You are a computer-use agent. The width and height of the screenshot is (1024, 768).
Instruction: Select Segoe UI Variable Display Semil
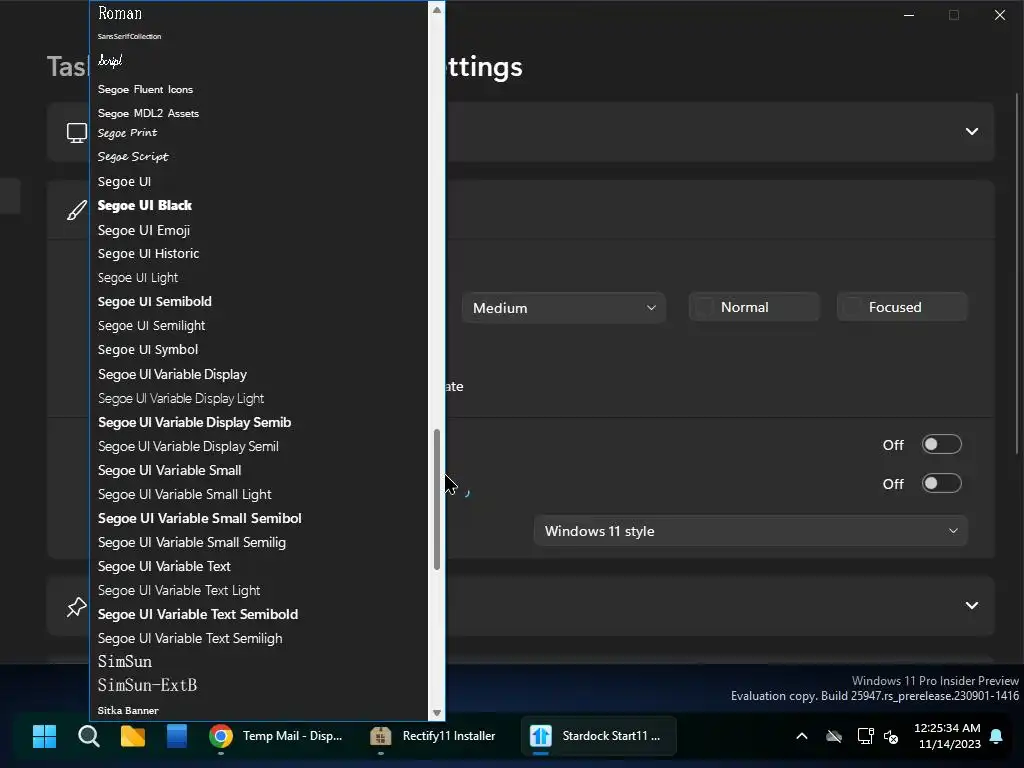pos(259,447)
